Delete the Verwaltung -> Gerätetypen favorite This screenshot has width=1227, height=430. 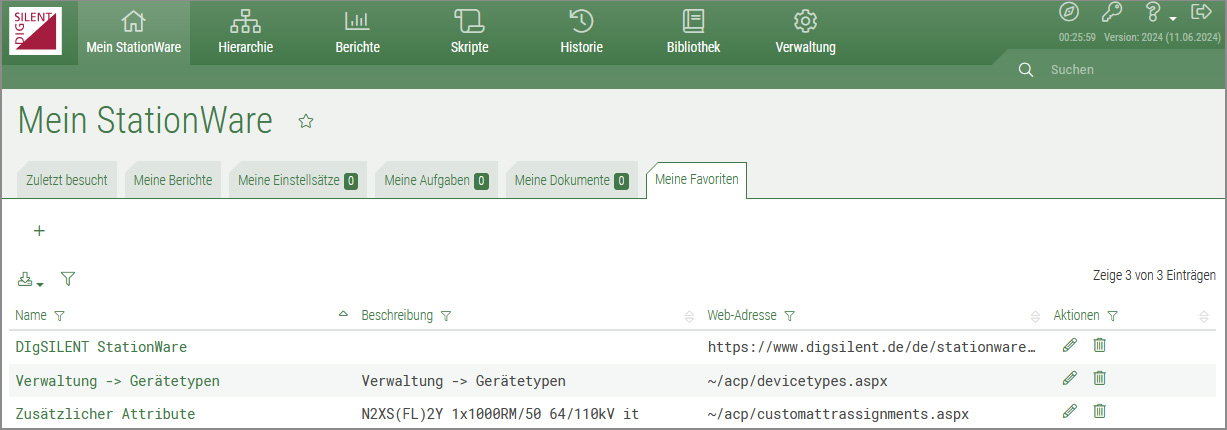point(1099,378)
